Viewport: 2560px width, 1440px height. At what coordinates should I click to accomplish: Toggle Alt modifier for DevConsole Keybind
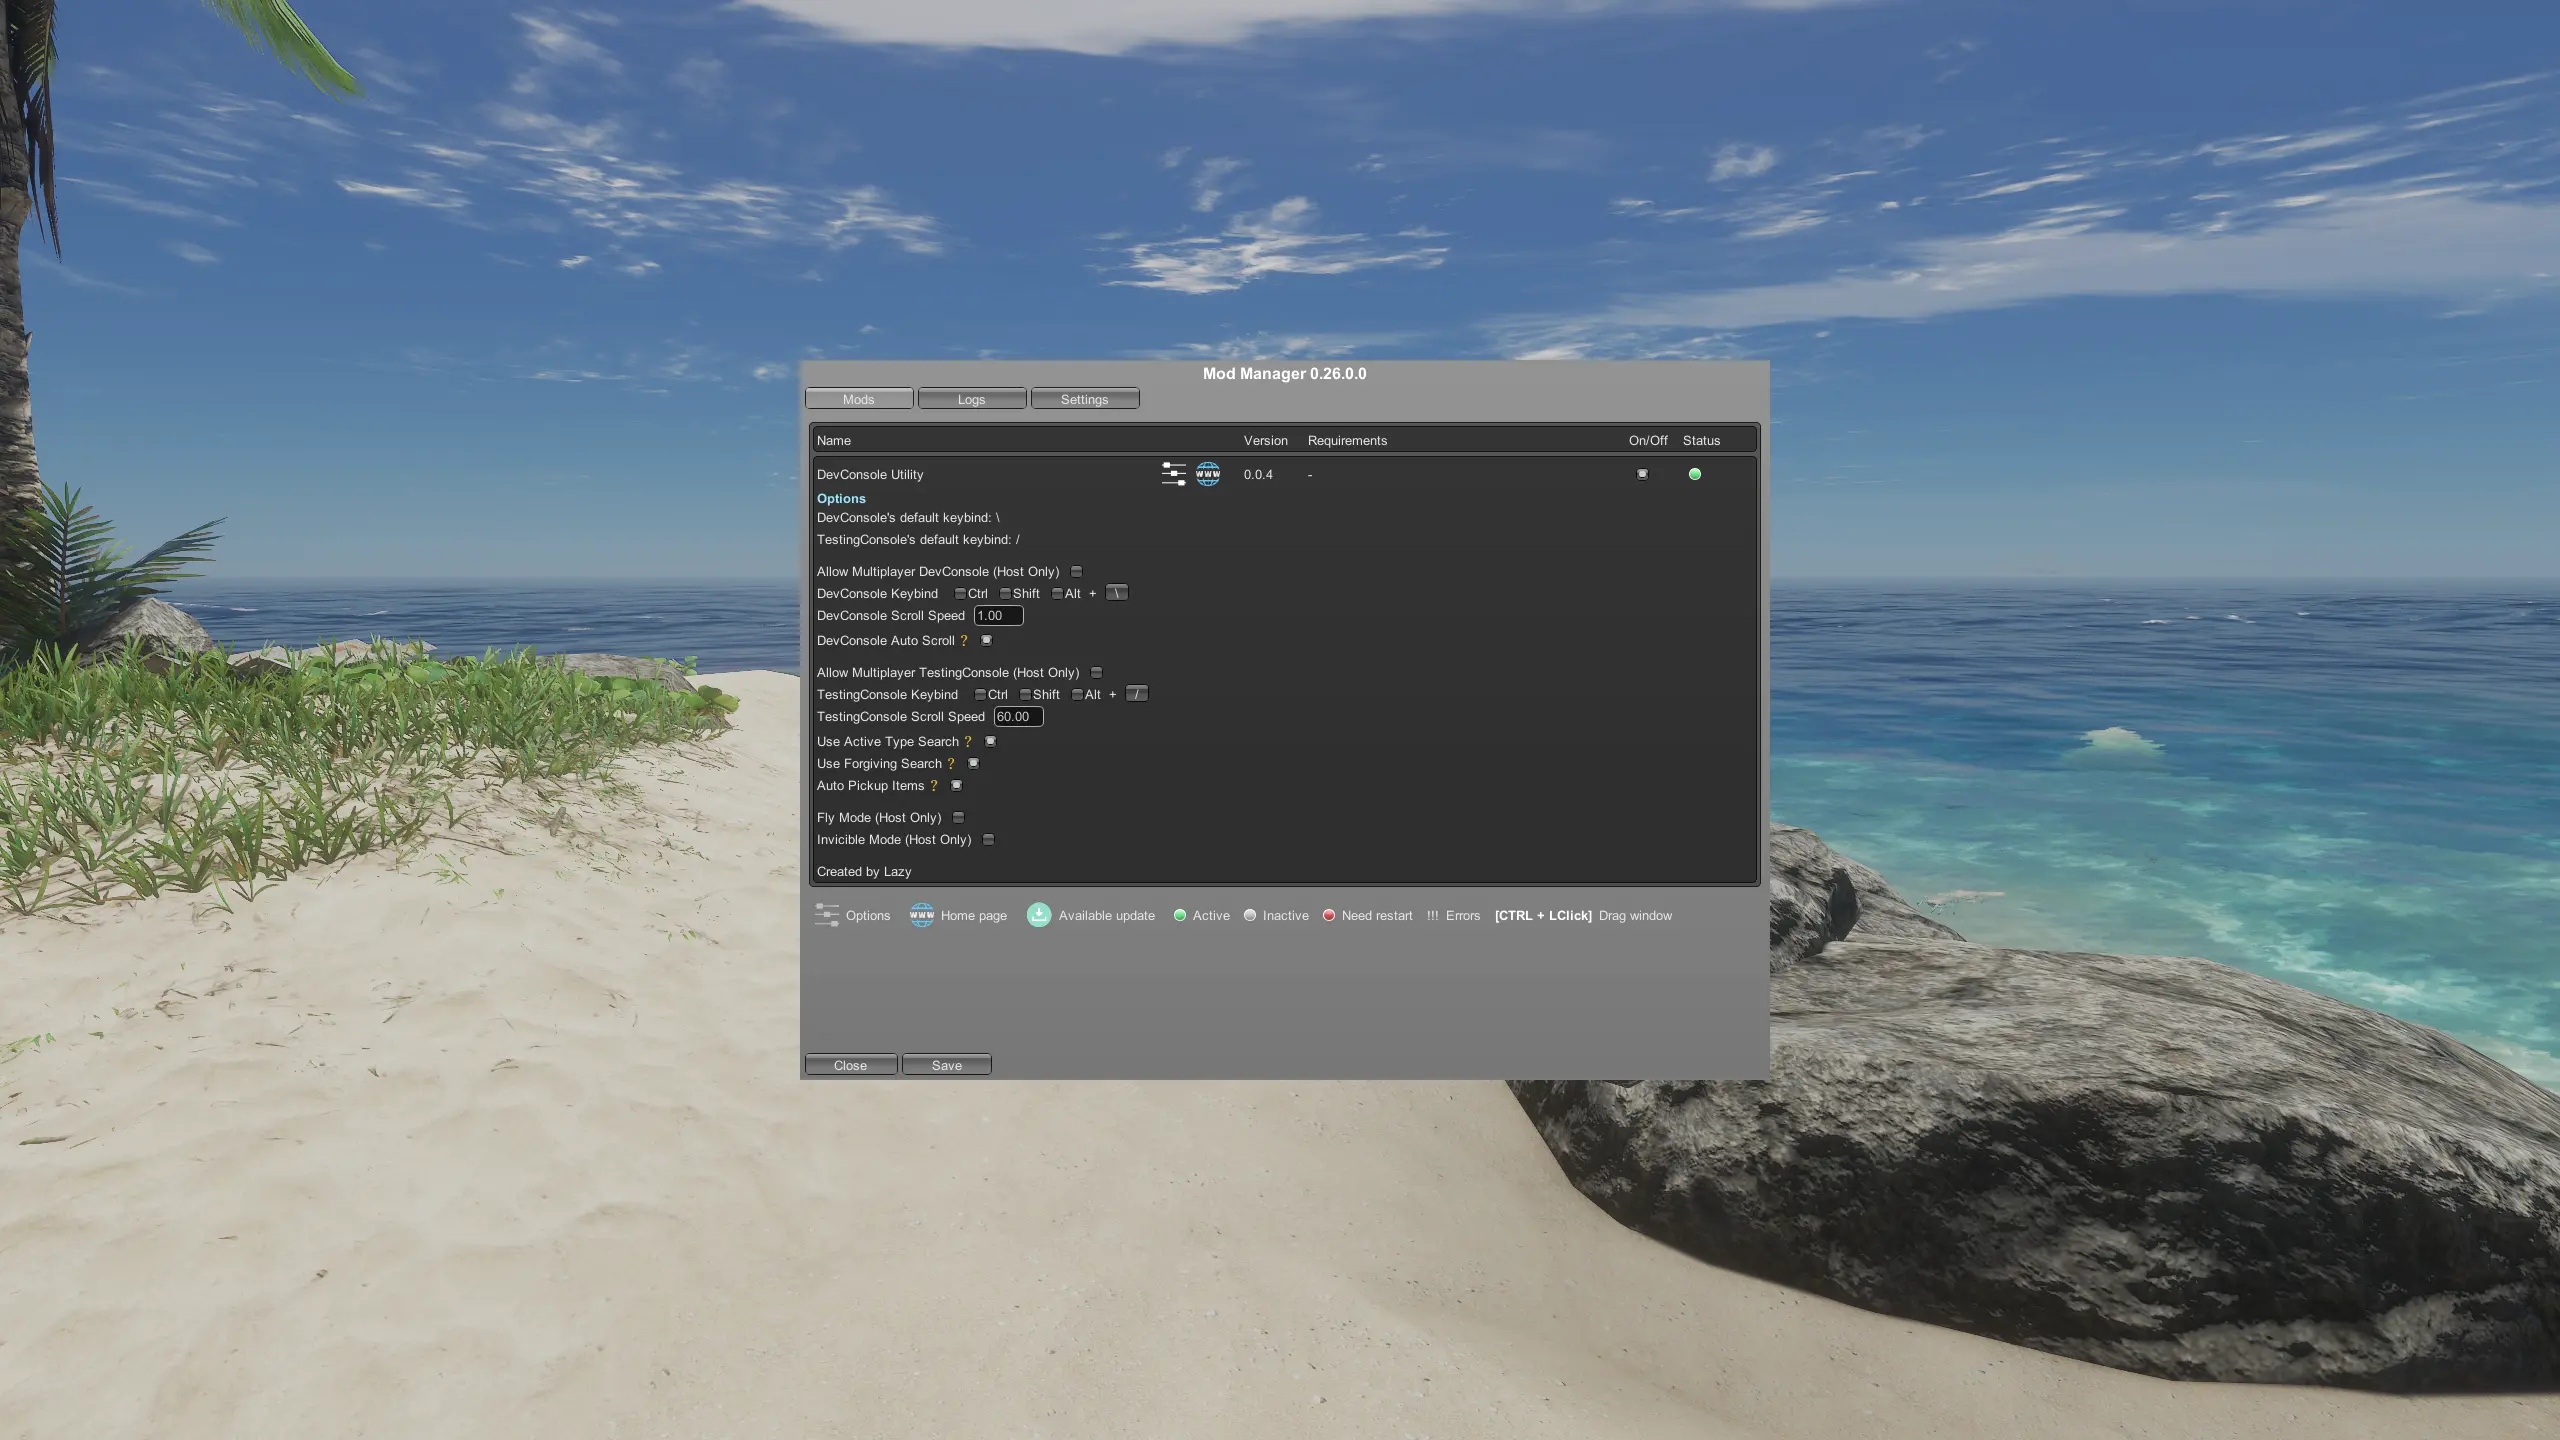[1057, 594]
